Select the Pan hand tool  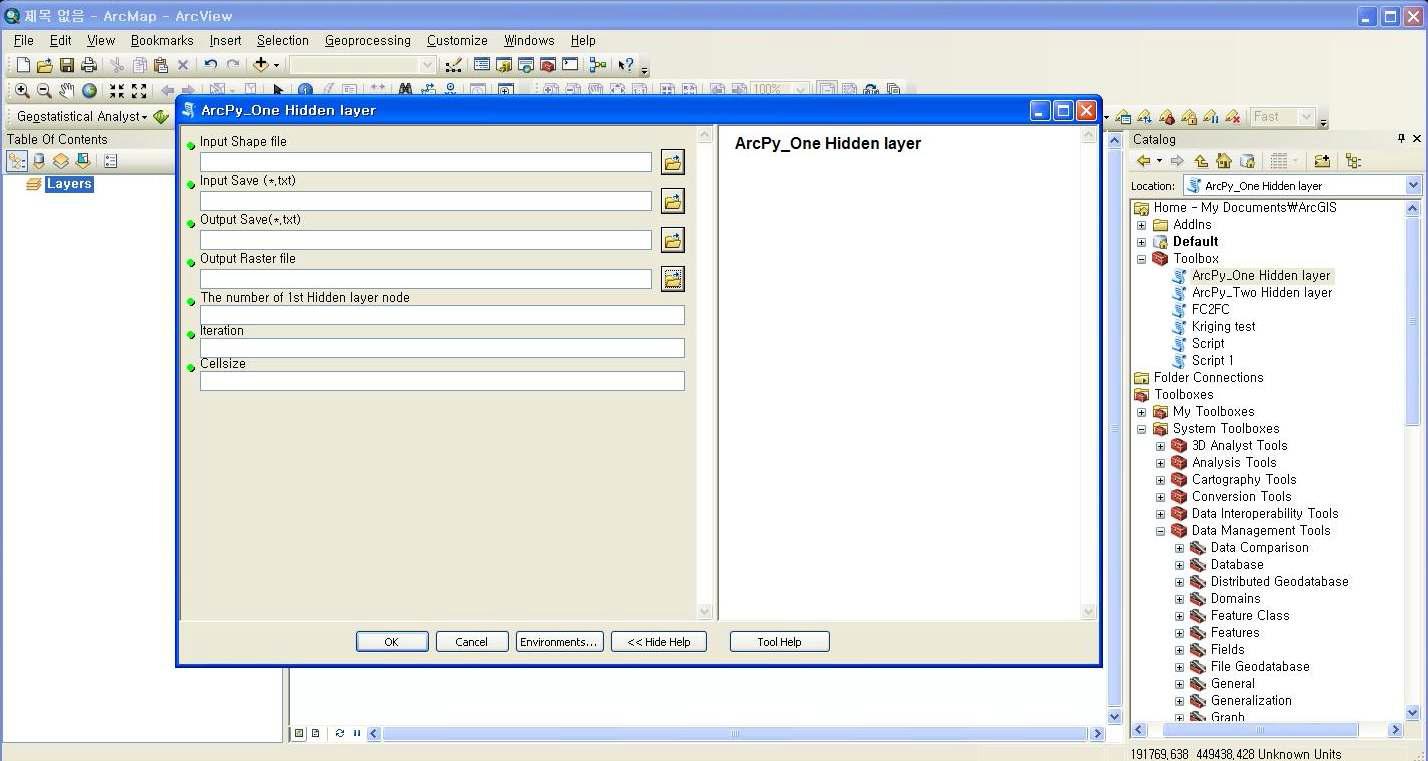(66, 90)
